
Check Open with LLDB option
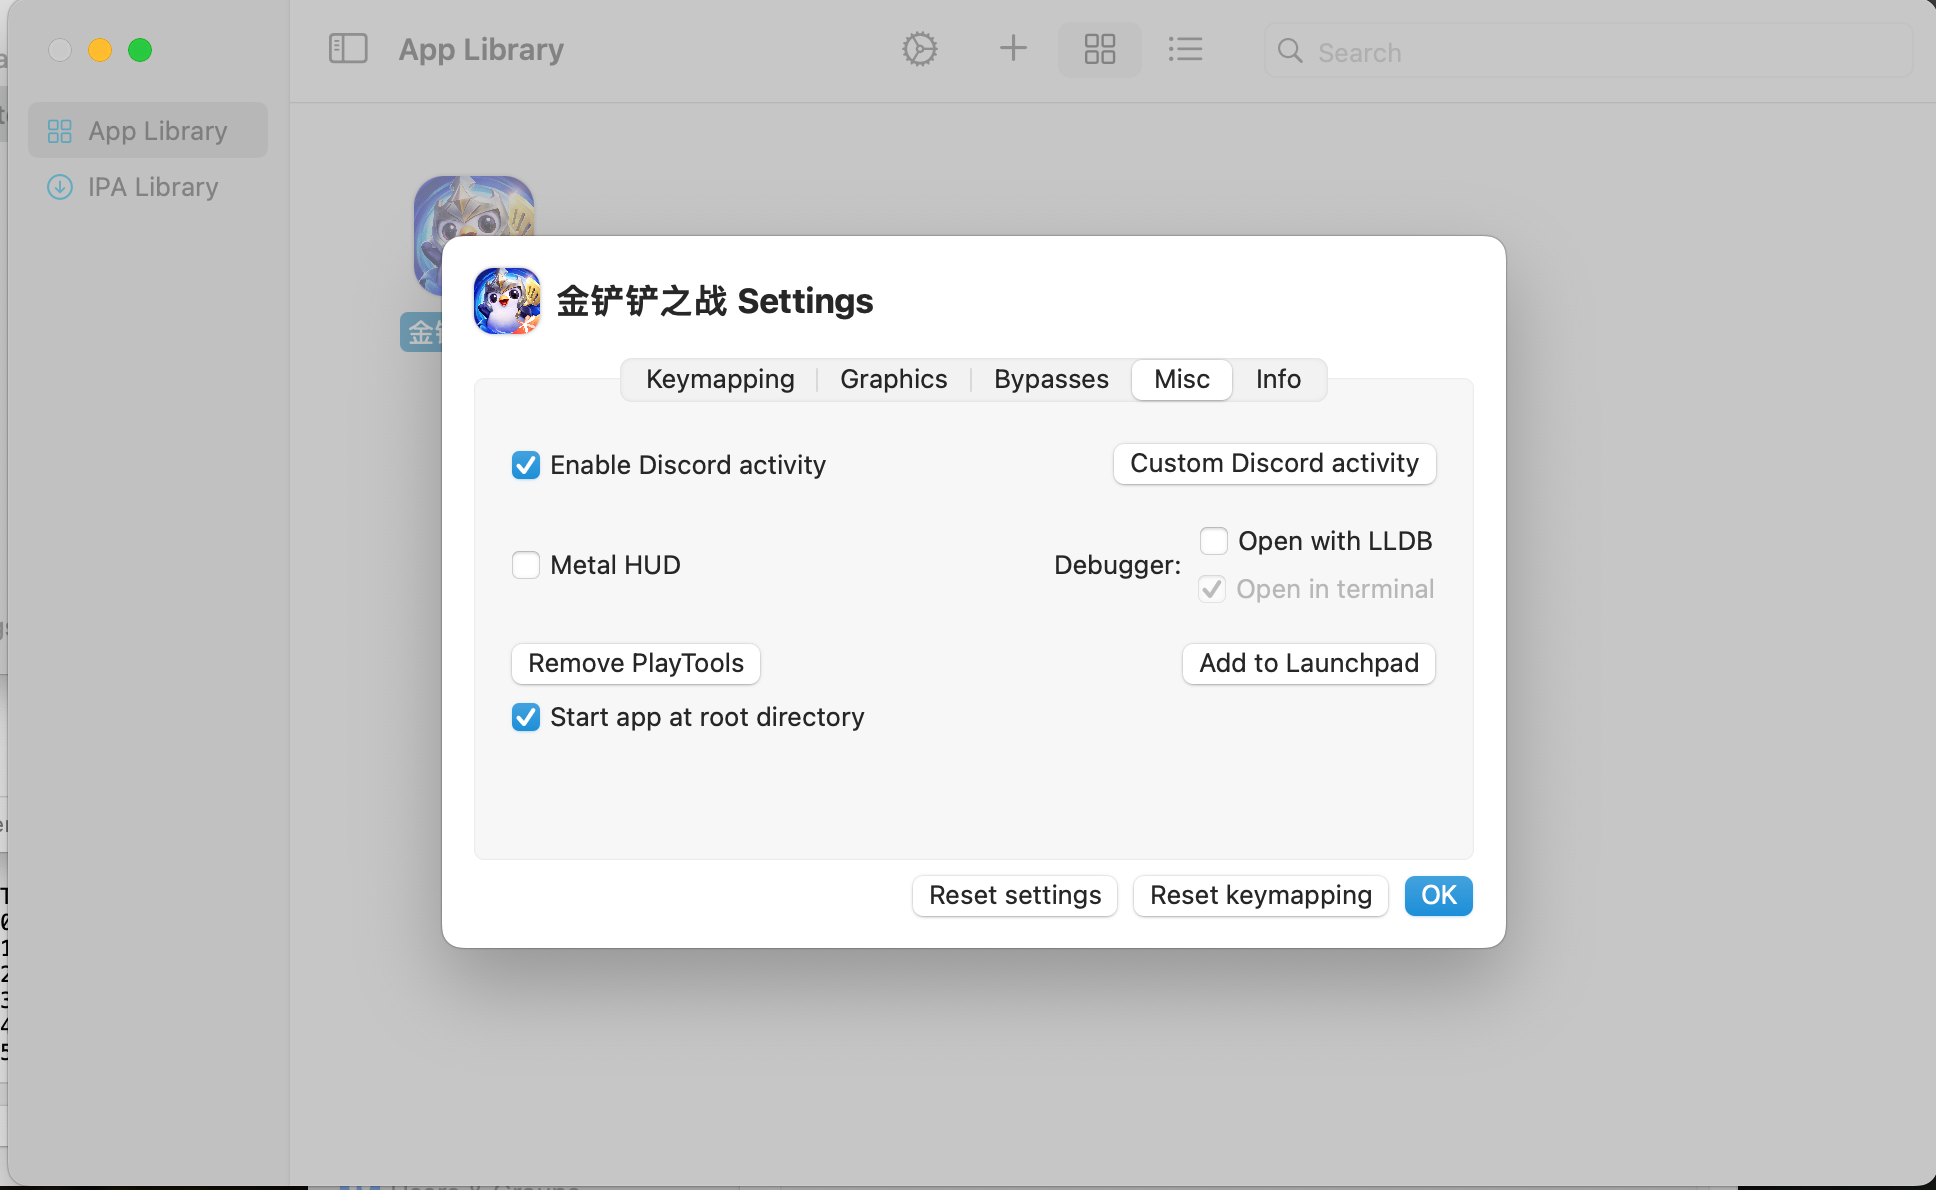coord(1214,541)
